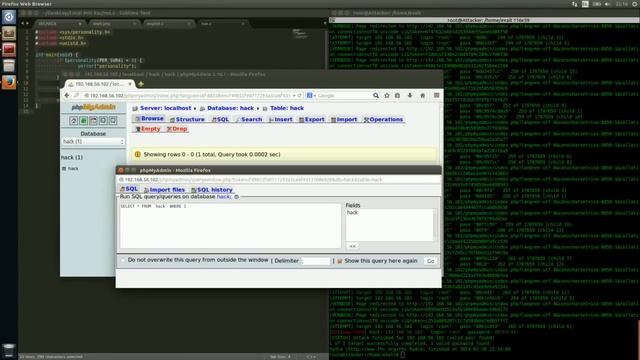Switch to Import files tab
The width and height of the screenshot is (640, 360).
click(164, 190)
